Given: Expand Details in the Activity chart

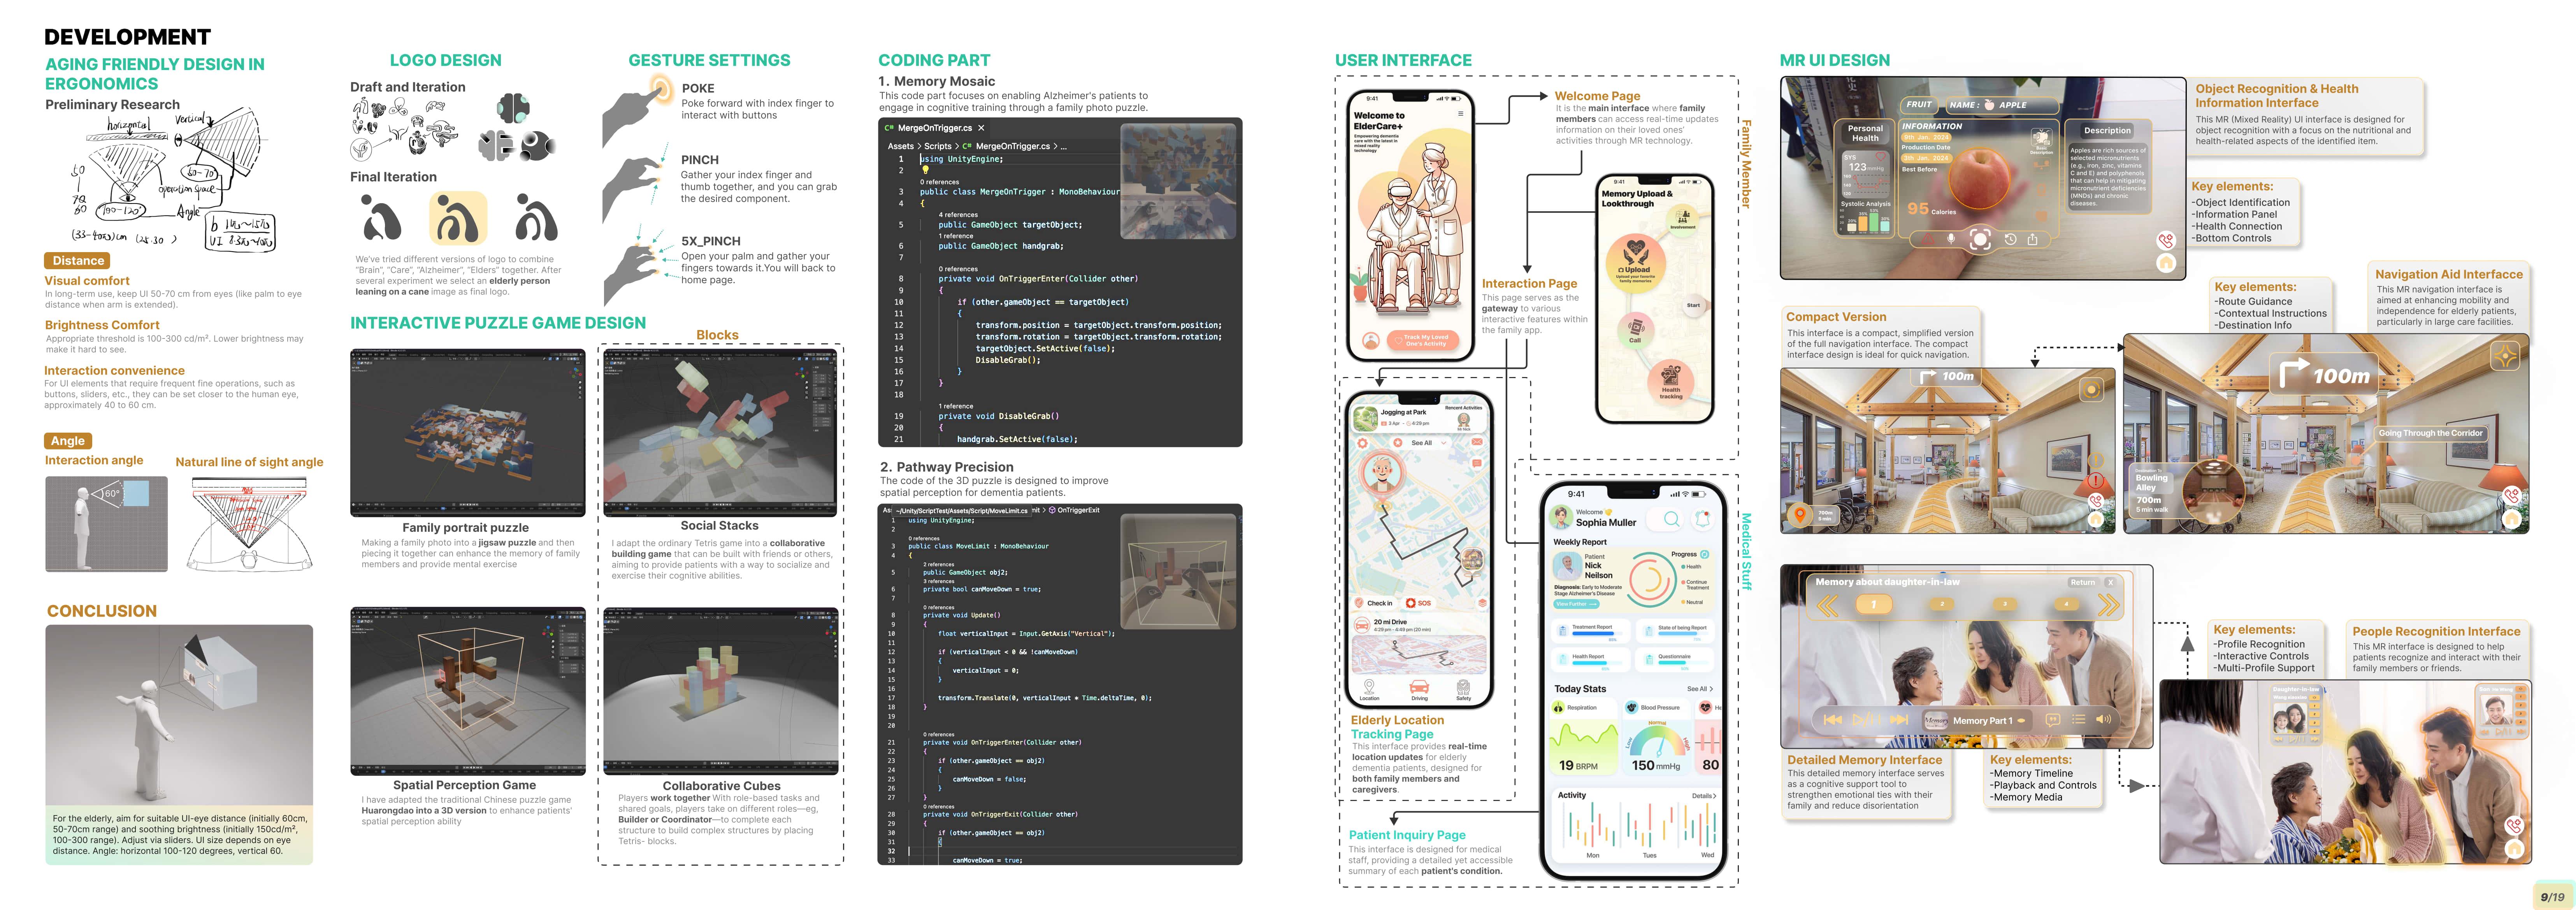Looking at the screenshot, I should coord(1704,796).
